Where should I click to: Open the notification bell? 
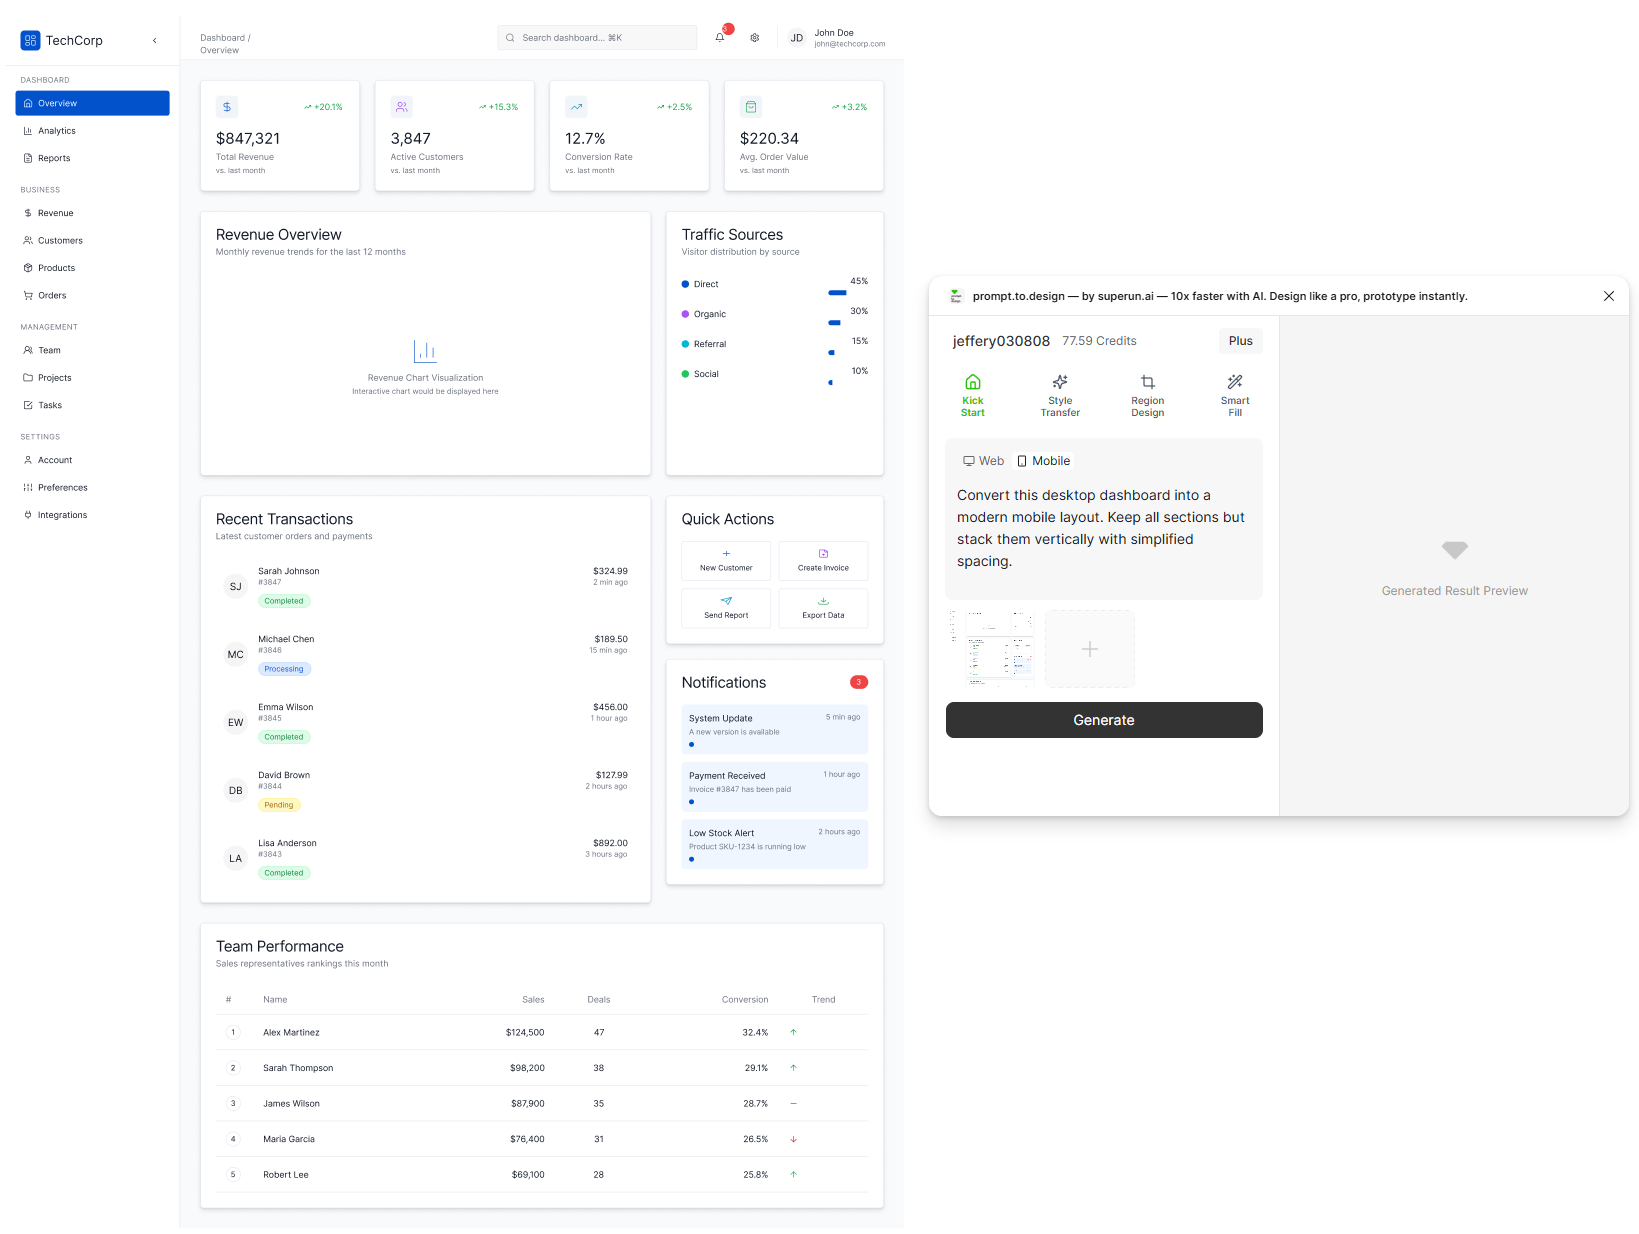[x=719, y=37]
